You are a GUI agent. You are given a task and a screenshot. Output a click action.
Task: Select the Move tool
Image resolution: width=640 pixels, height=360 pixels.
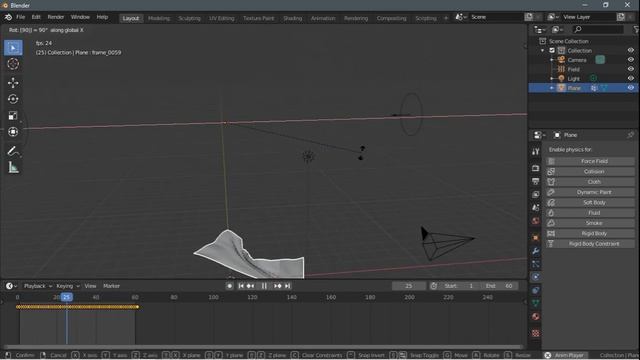point(13,83)
